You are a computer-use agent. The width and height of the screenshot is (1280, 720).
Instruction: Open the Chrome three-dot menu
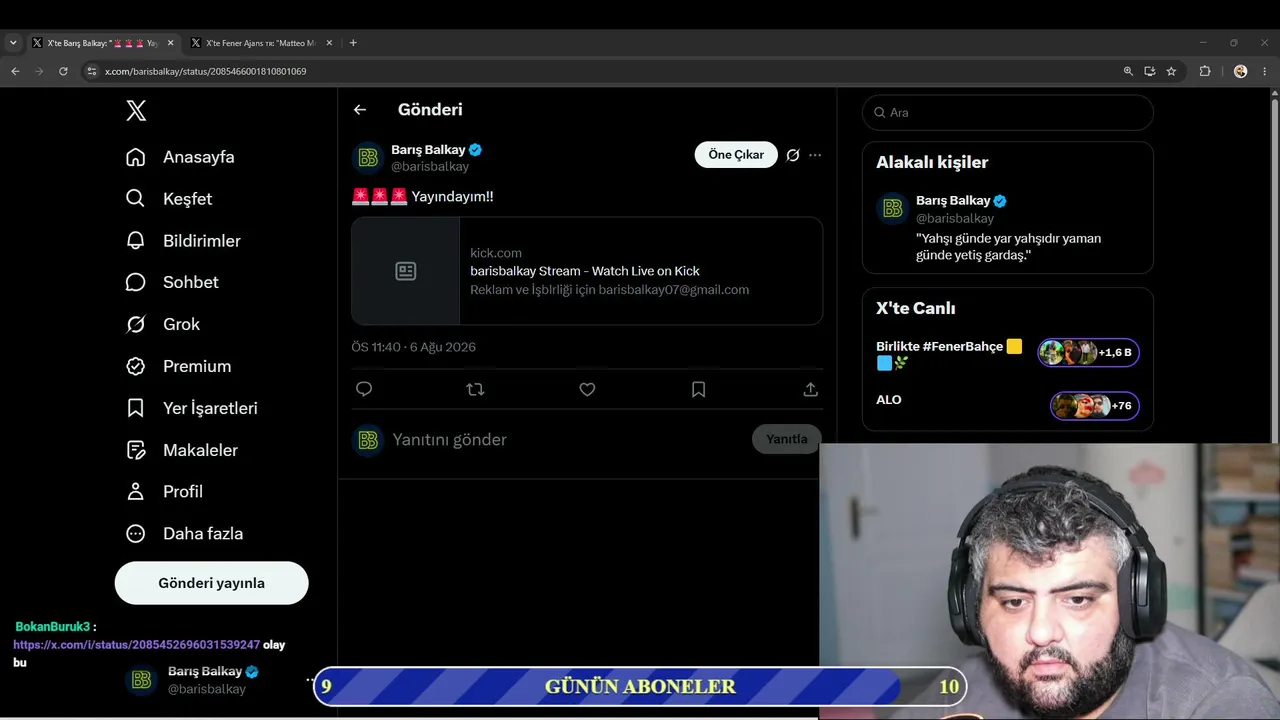1265,71
